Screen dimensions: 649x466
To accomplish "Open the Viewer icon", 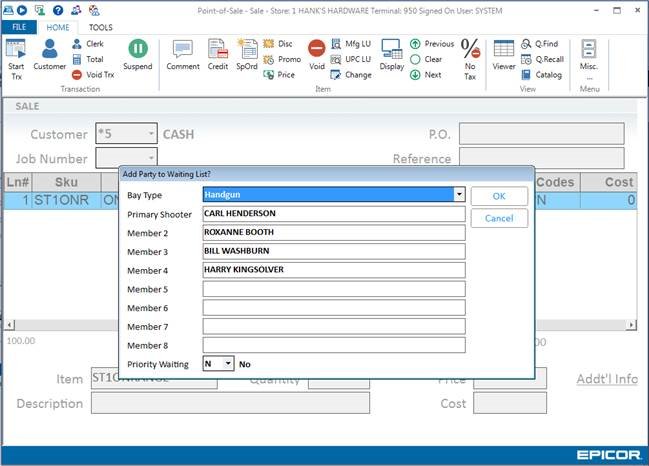I will 504,50.
